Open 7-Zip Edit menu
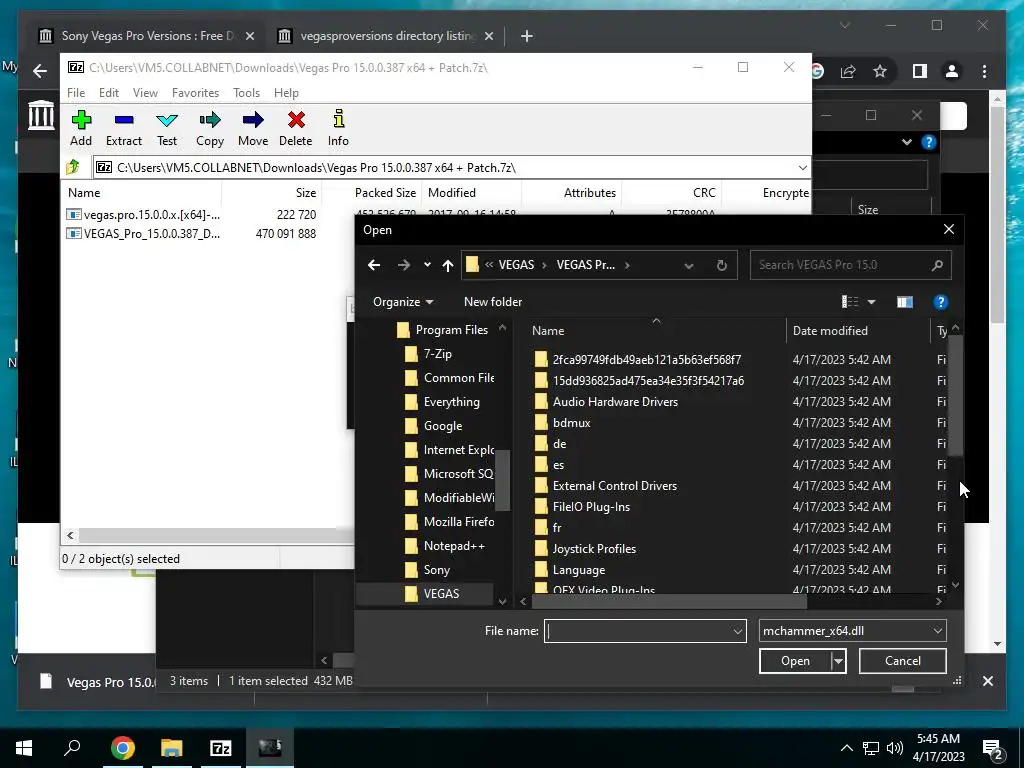The height and width of the screenshot is (768, 1024). (x=109, y=93)
